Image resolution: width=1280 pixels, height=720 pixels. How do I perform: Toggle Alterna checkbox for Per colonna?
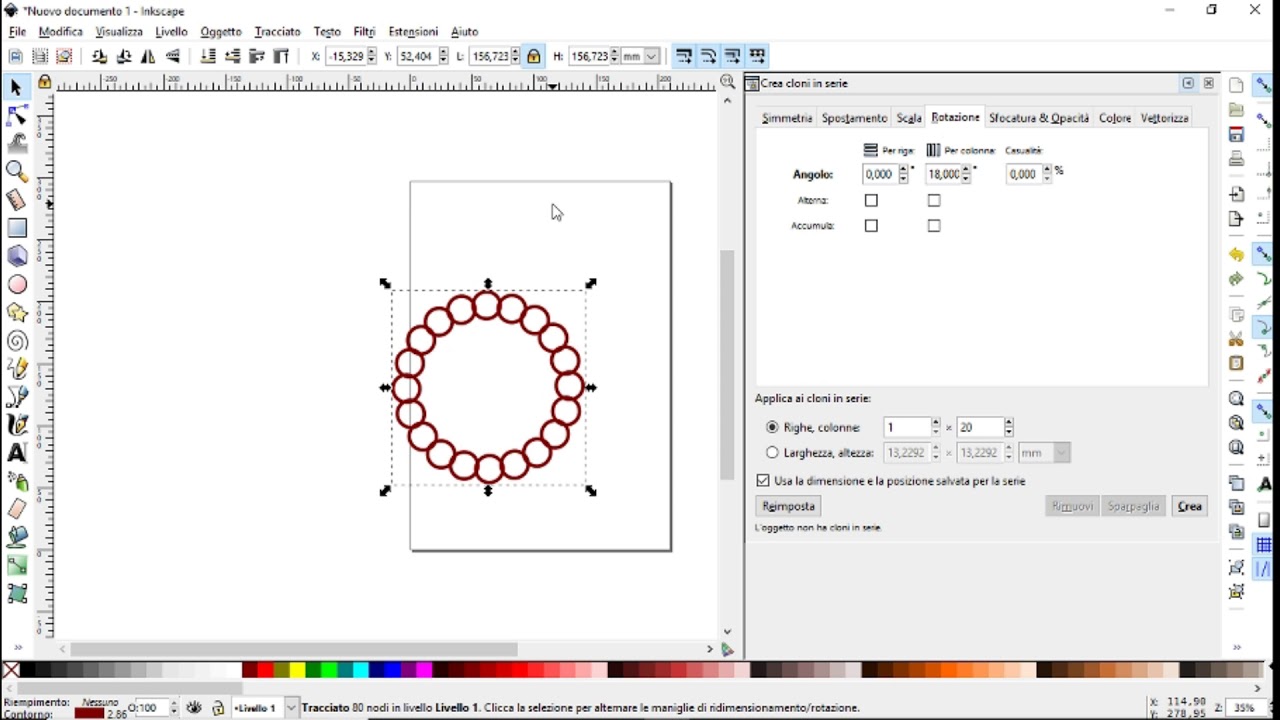(934, 200)
